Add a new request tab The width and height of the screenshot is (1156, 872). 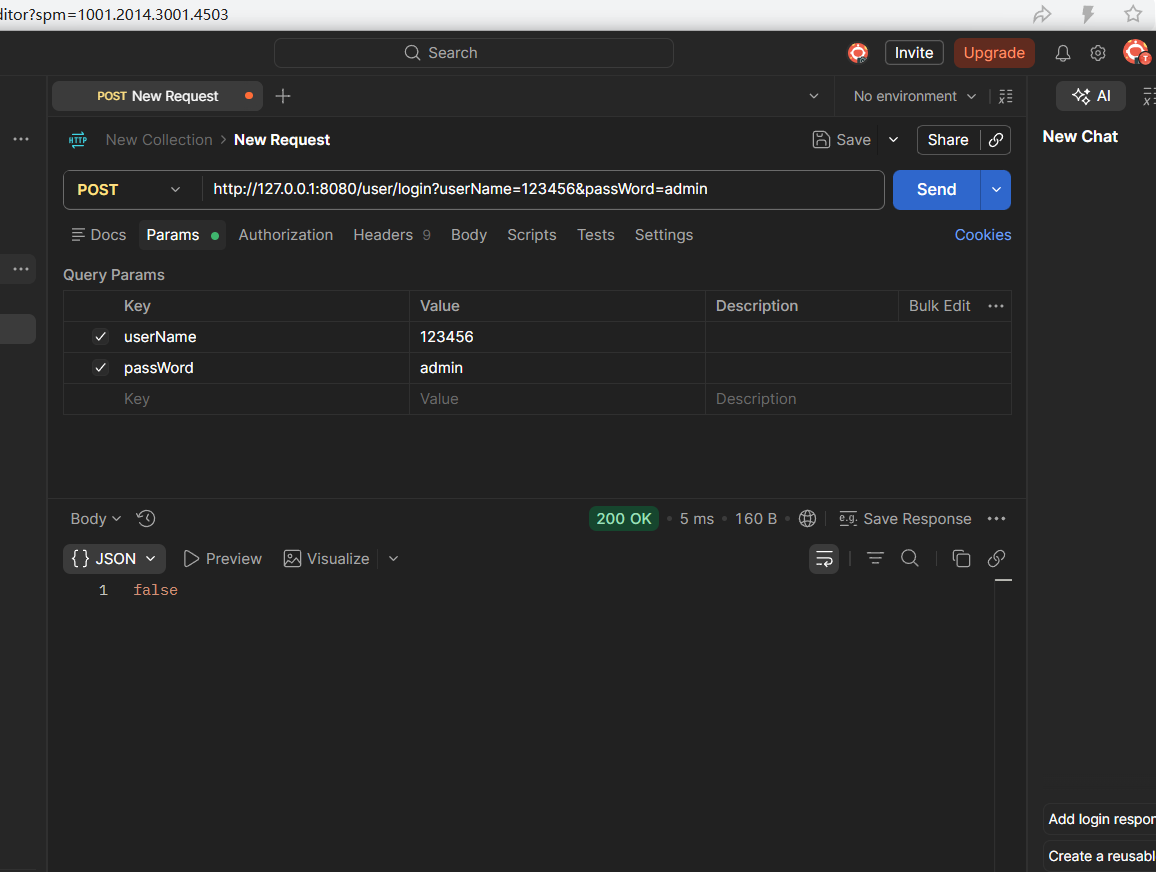tap(283, 97)
